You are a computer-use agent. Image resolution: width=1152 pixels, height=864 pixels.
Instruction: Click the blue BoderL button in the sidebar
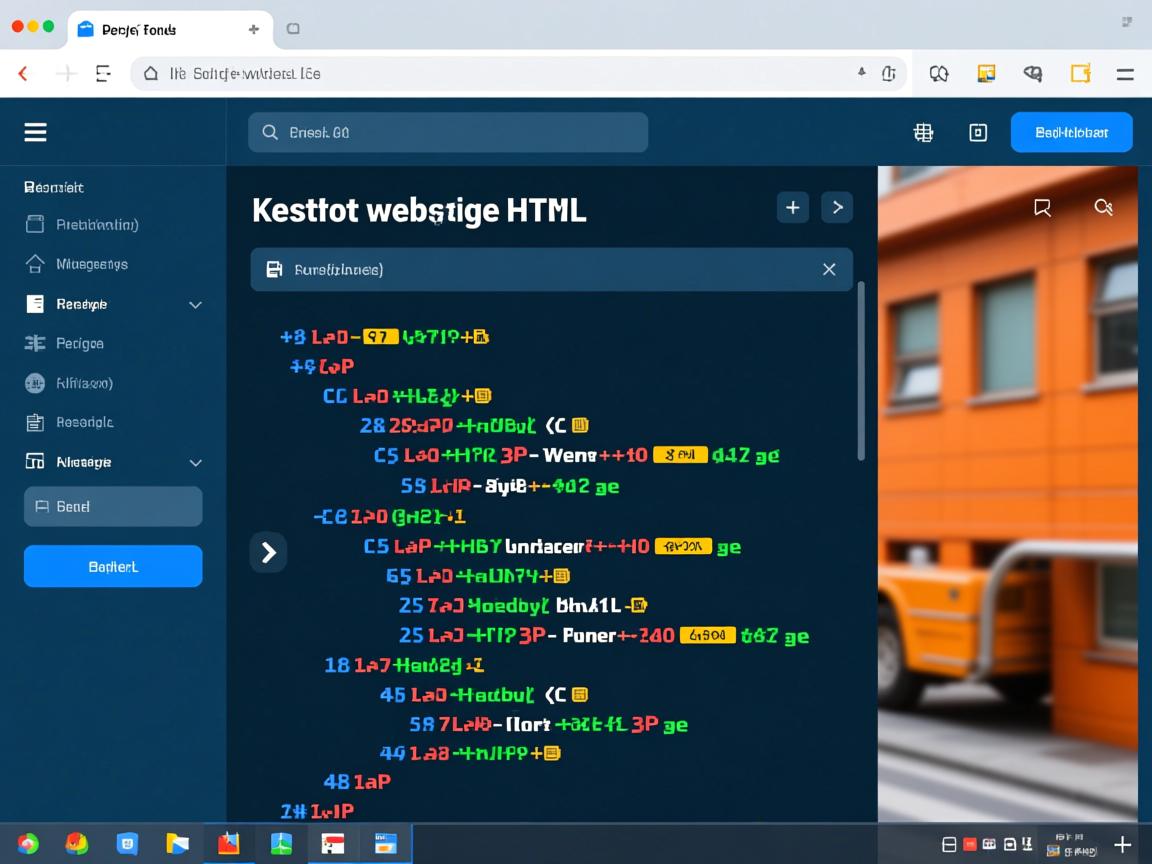113,566
